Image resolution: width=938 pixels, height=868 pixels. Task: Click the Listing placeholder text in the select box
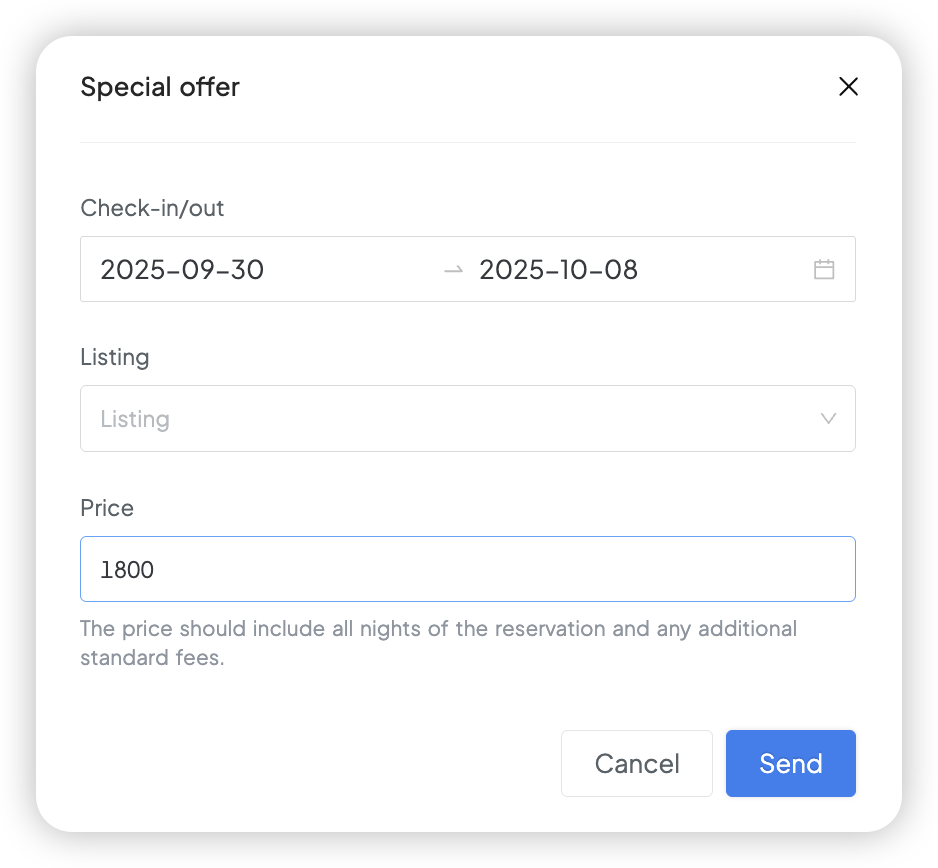[x=135, y=419]
